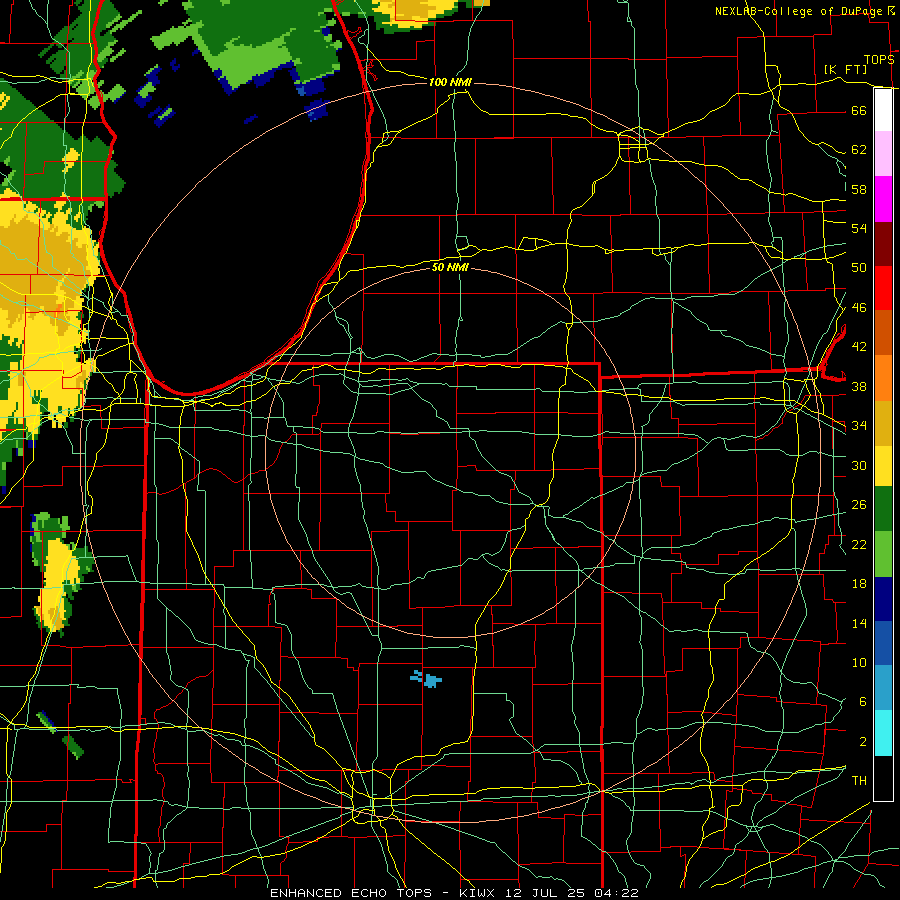Click the "NEXLAB-College of DuPage" credit text
The width and height of the screenshot is (900, 900).
pos(800,11)
